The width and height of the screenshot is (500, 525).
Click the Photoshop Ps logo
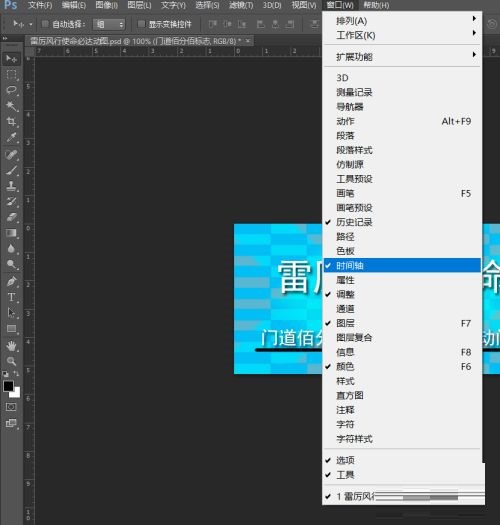[10, 5]
